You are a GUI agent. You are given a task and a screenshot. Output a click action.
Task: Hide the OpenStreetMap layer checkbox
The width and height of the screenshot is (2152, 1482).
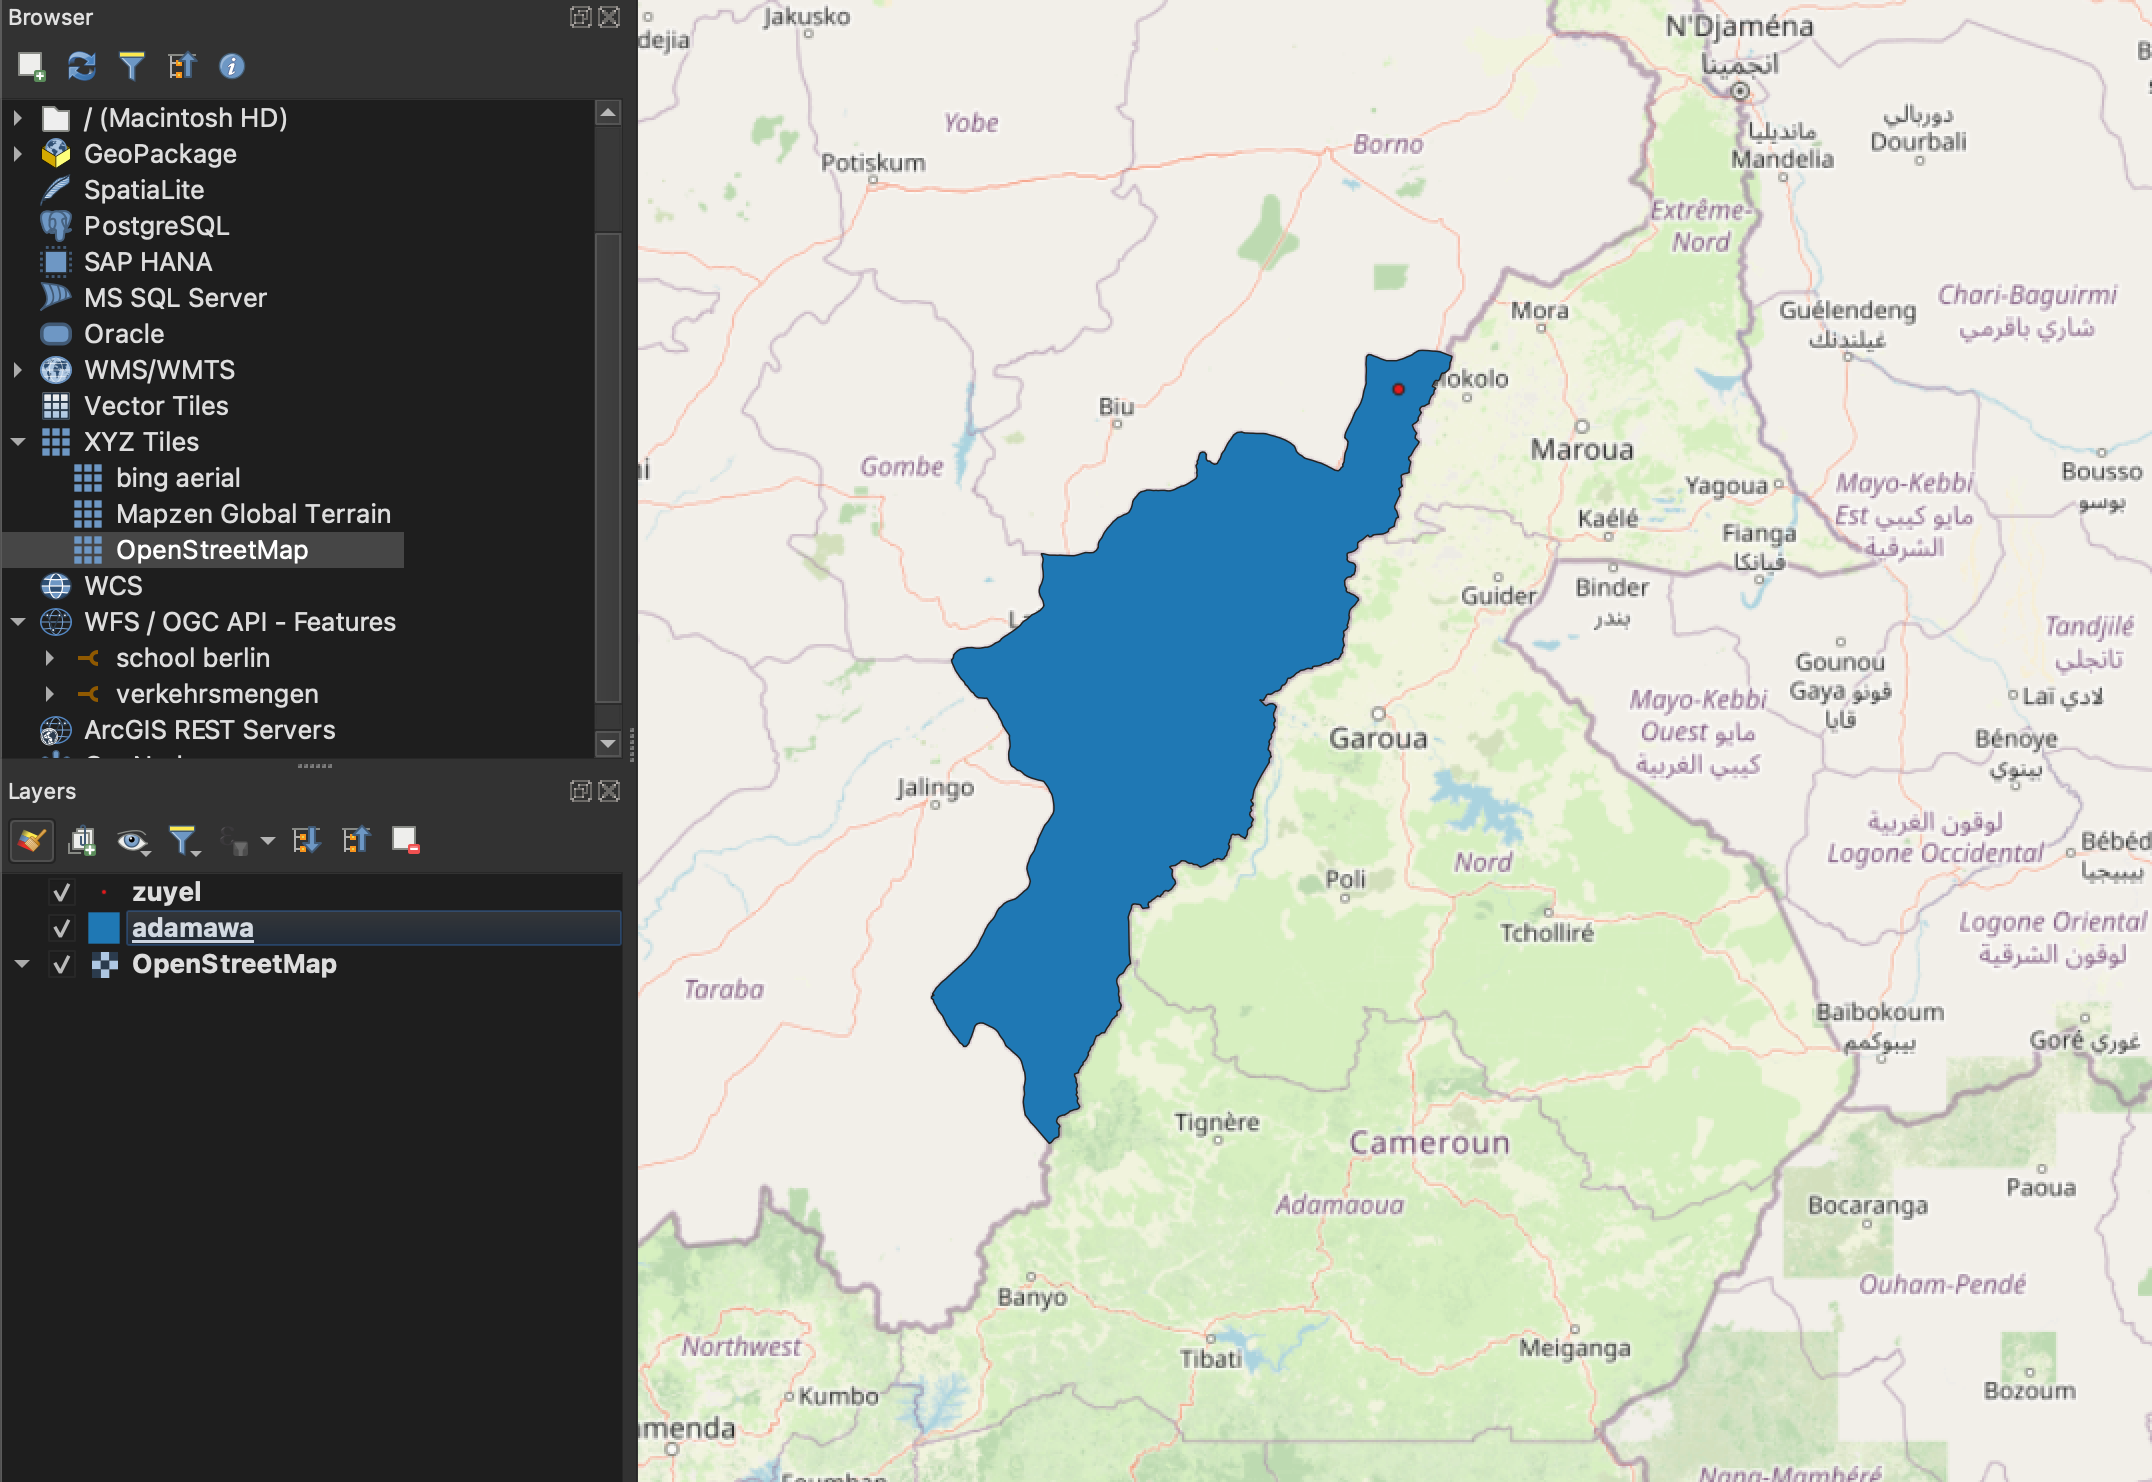click(x=61, y=964)
